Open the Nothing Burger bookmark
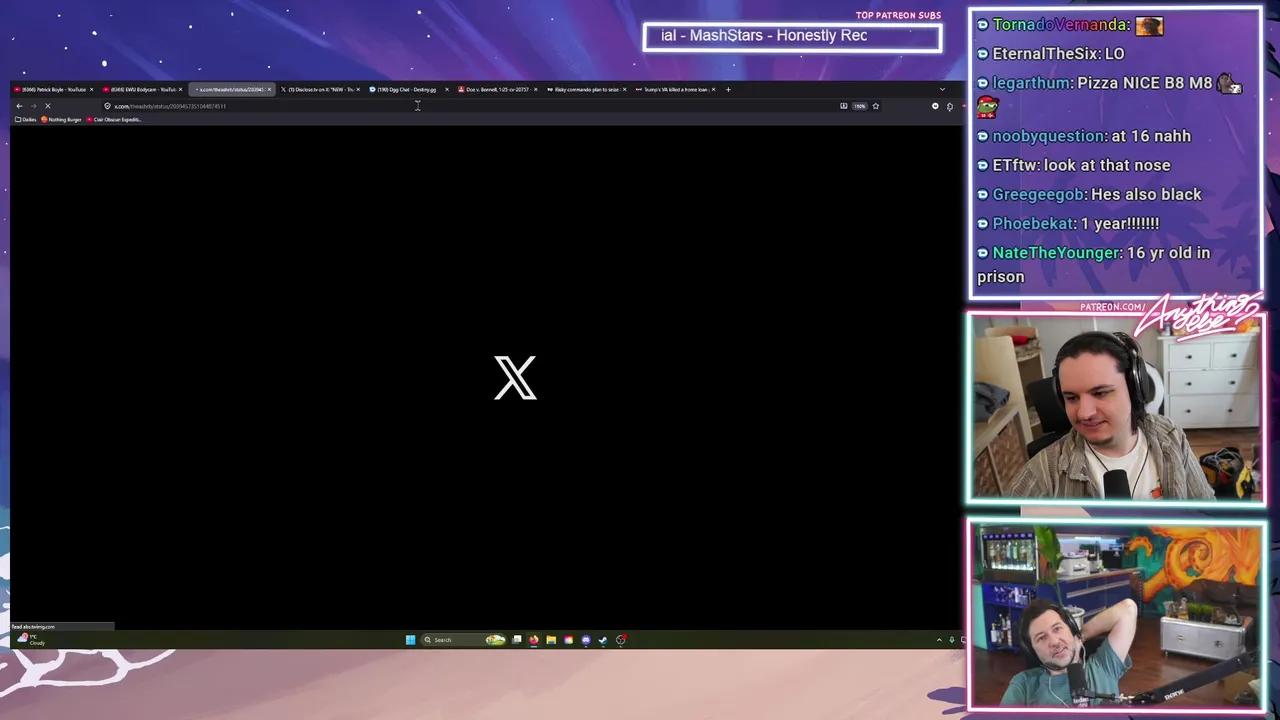 (x=61, y=119)
